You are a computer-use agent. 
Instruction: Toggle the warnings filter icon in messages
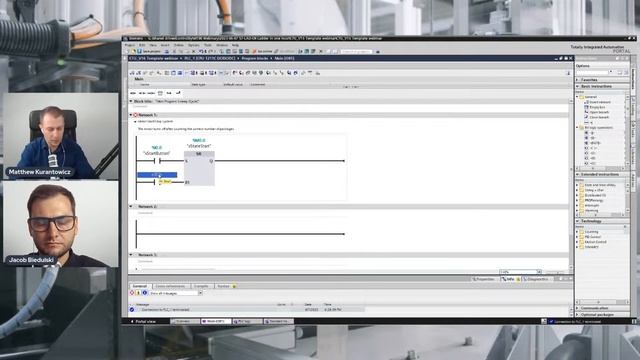pos(138,293)
